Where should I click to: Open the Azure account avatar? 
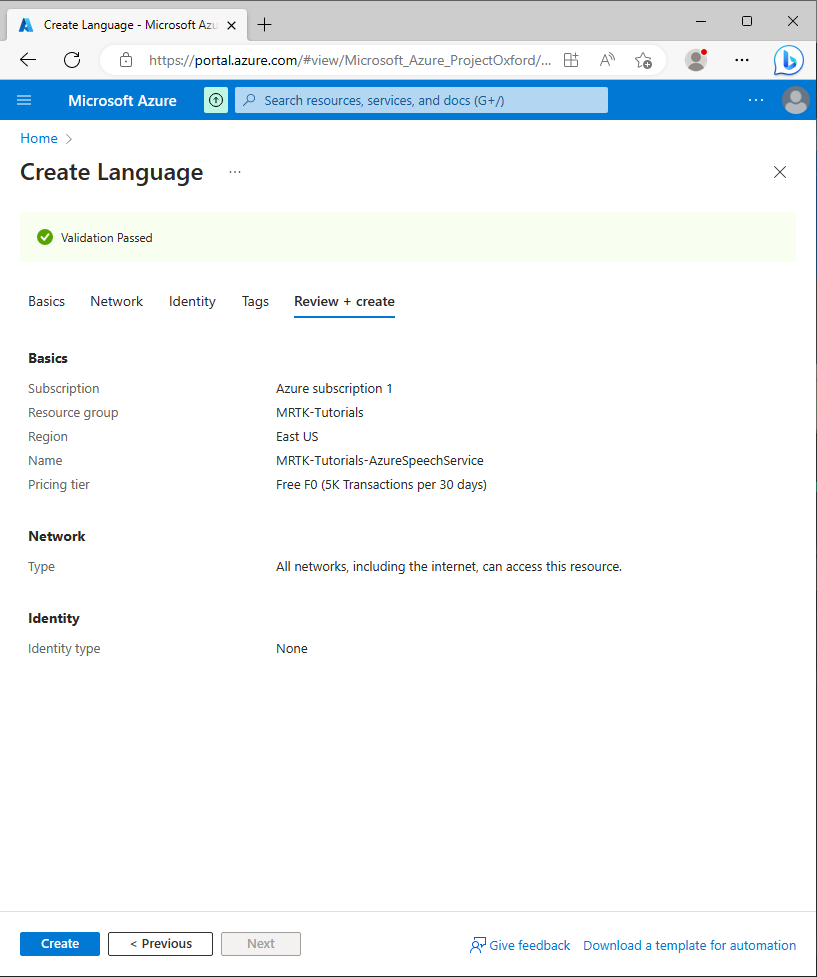tap(796, 100)
